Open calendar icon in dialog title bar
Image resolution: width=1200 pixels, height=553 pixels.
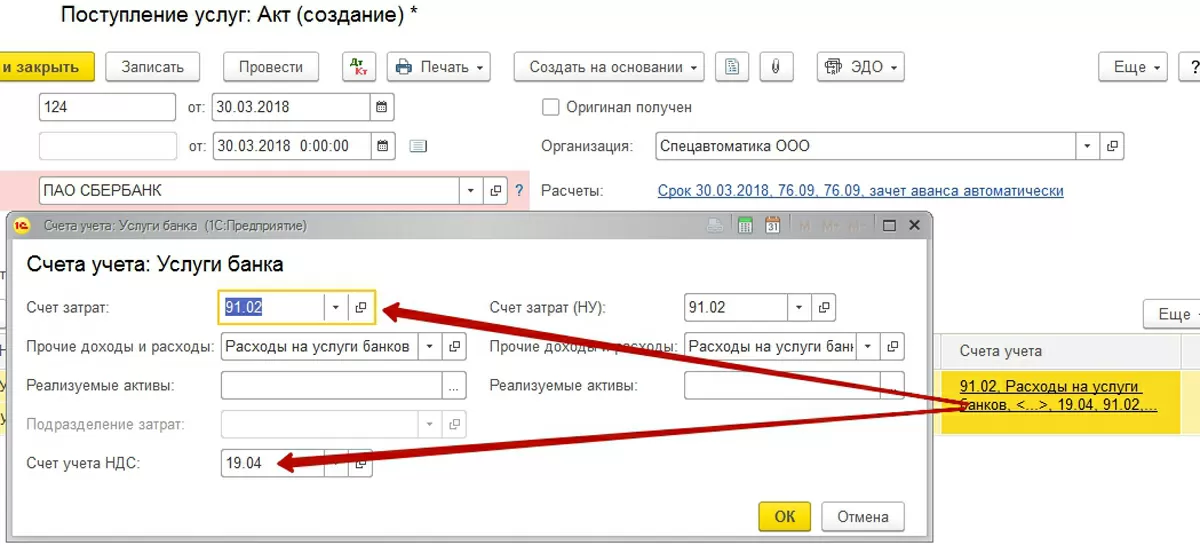[x=772, y=226]
